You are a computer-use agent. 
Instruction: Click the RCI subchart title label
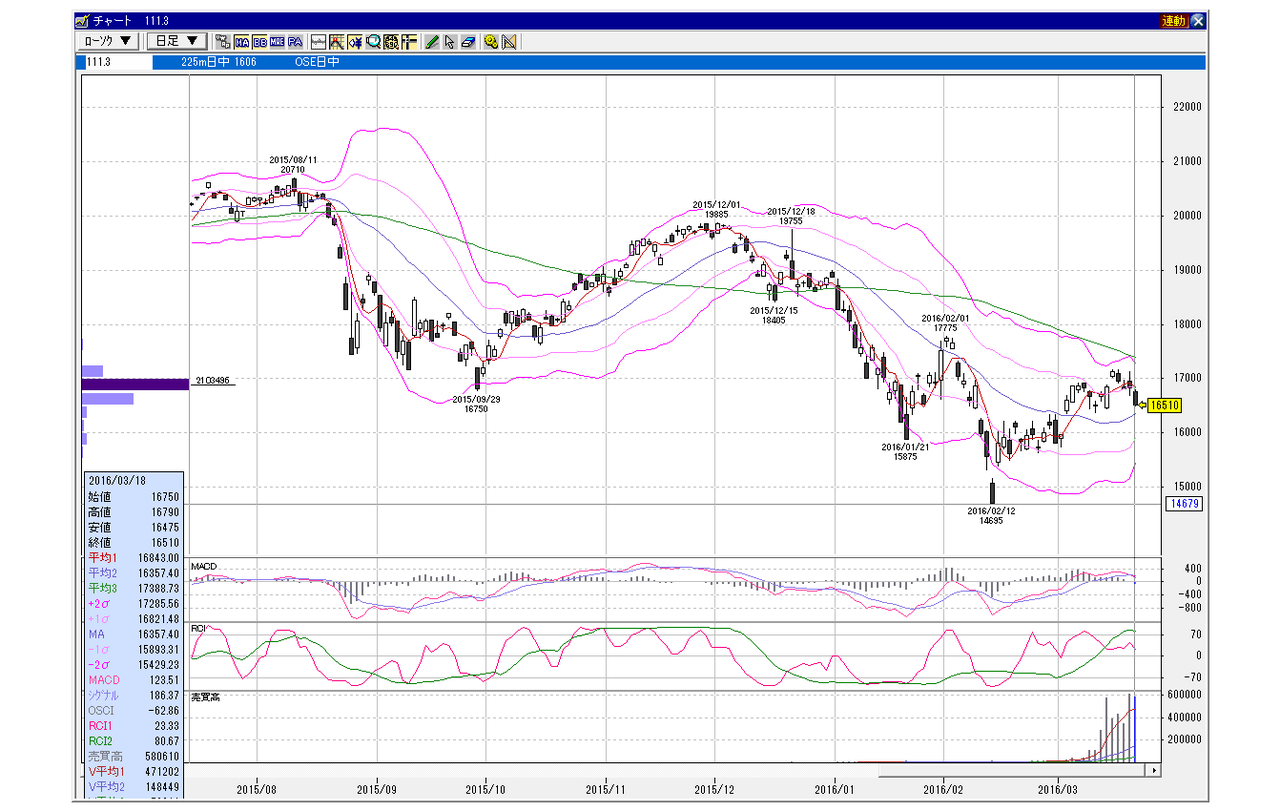(199, 630)
